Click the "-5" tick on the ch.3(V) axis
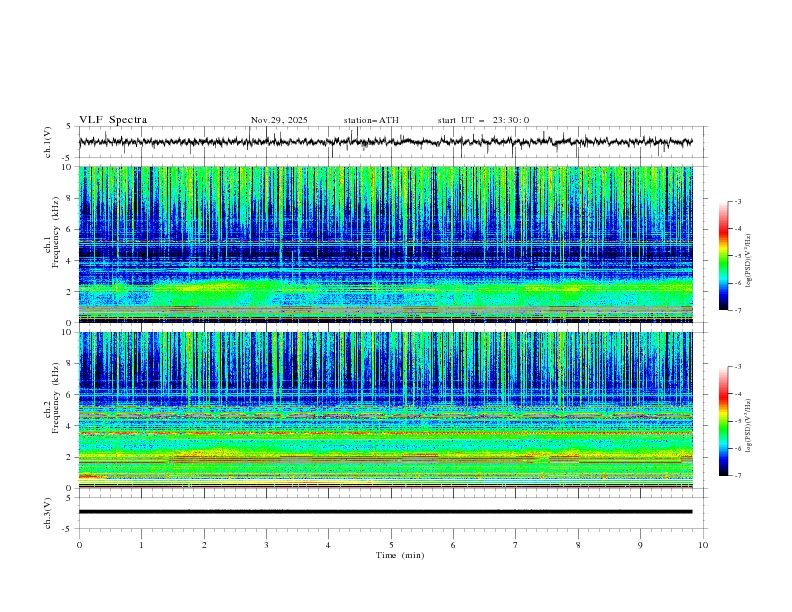Screen dimensions: 792x612 (x=68, y=529)
